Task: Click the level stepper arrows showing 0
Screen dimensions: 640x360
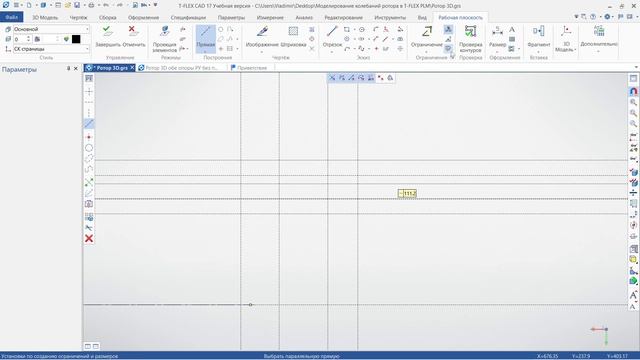Action: point(29,39)
